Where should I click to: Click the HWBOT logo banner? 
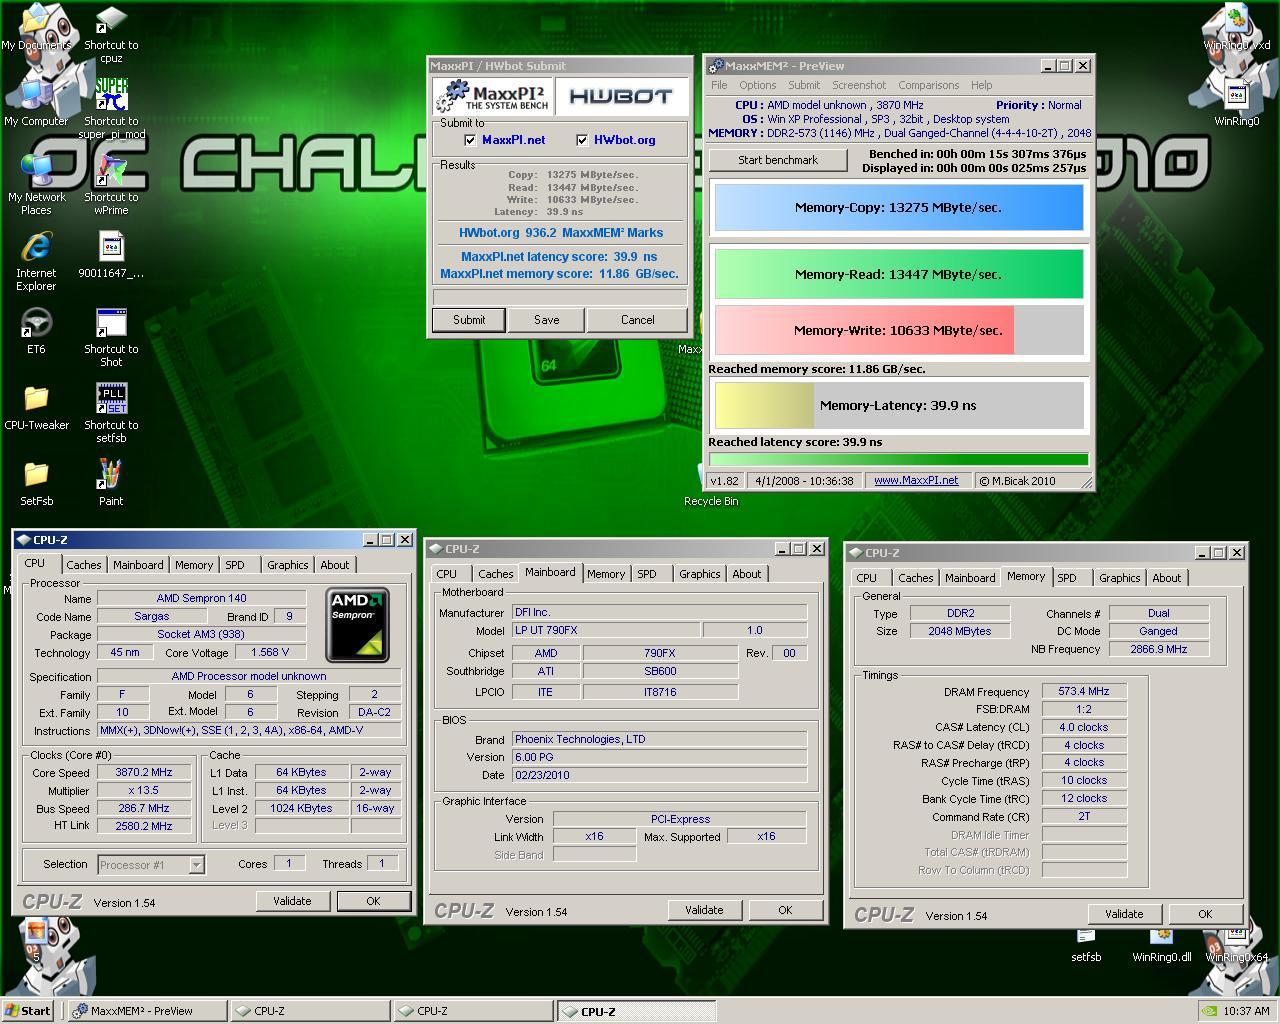click(x=621, y=97)
